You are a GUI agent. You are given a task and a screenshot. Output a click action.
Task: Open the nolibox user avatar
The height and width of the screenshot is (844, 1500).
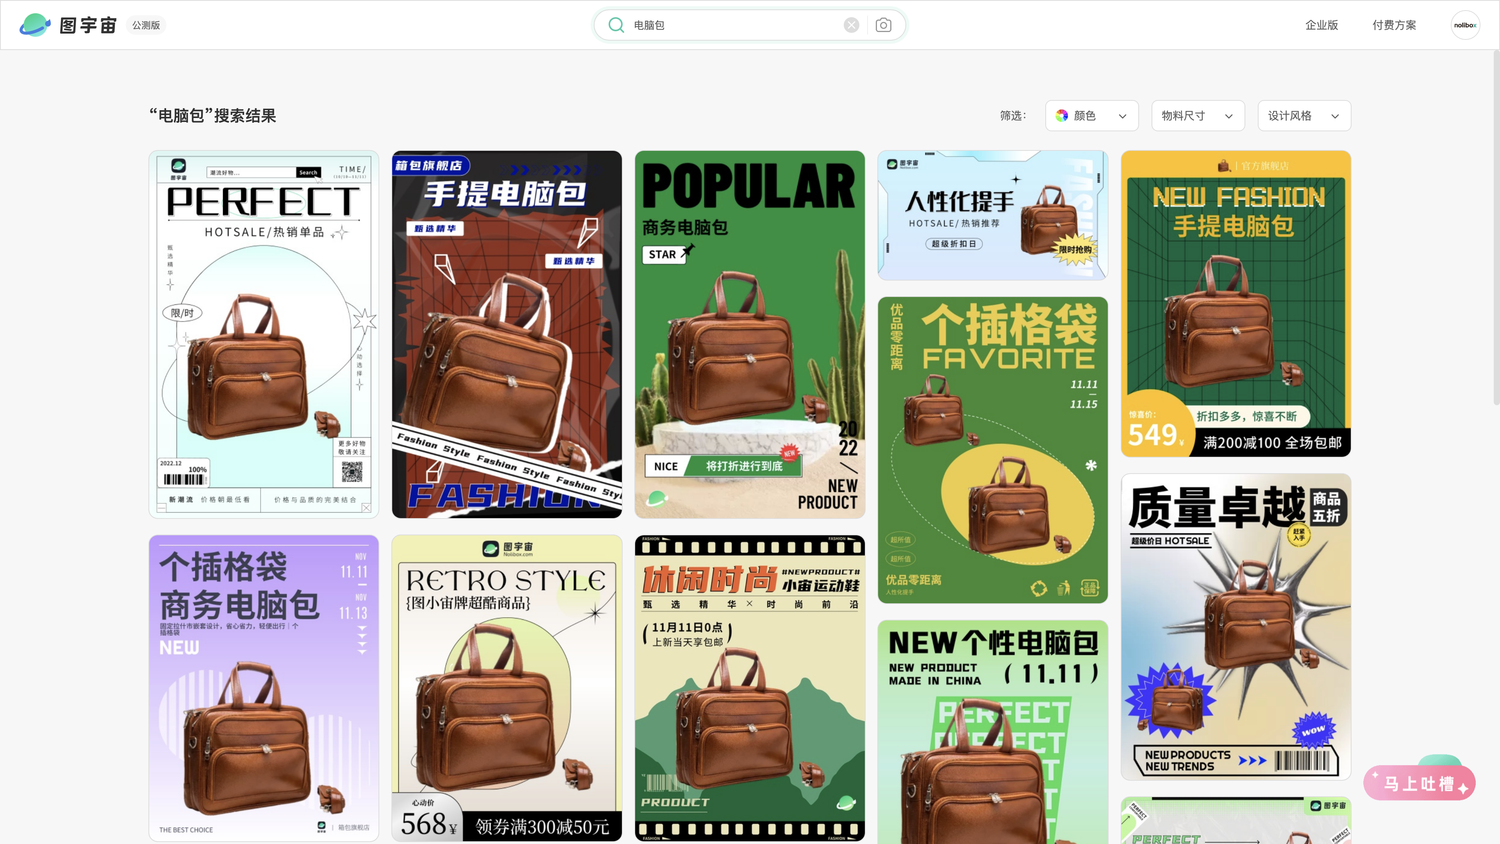pos(1465,25)
